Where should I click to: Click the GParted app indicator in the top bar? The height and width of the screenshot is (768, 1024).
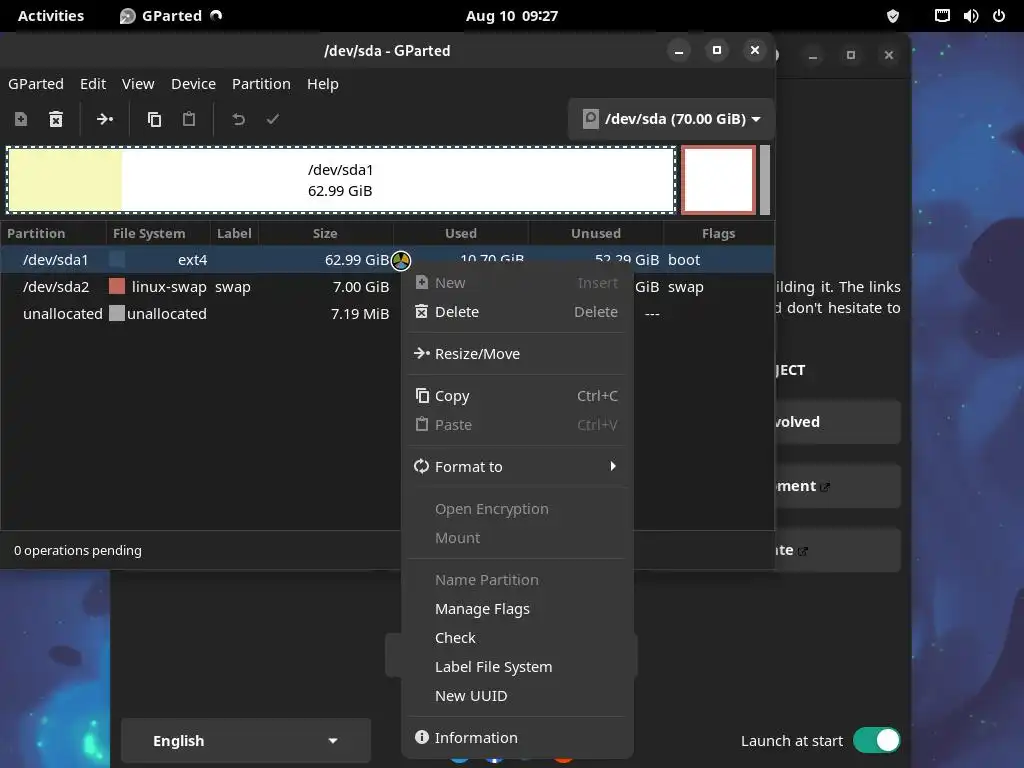171,16
